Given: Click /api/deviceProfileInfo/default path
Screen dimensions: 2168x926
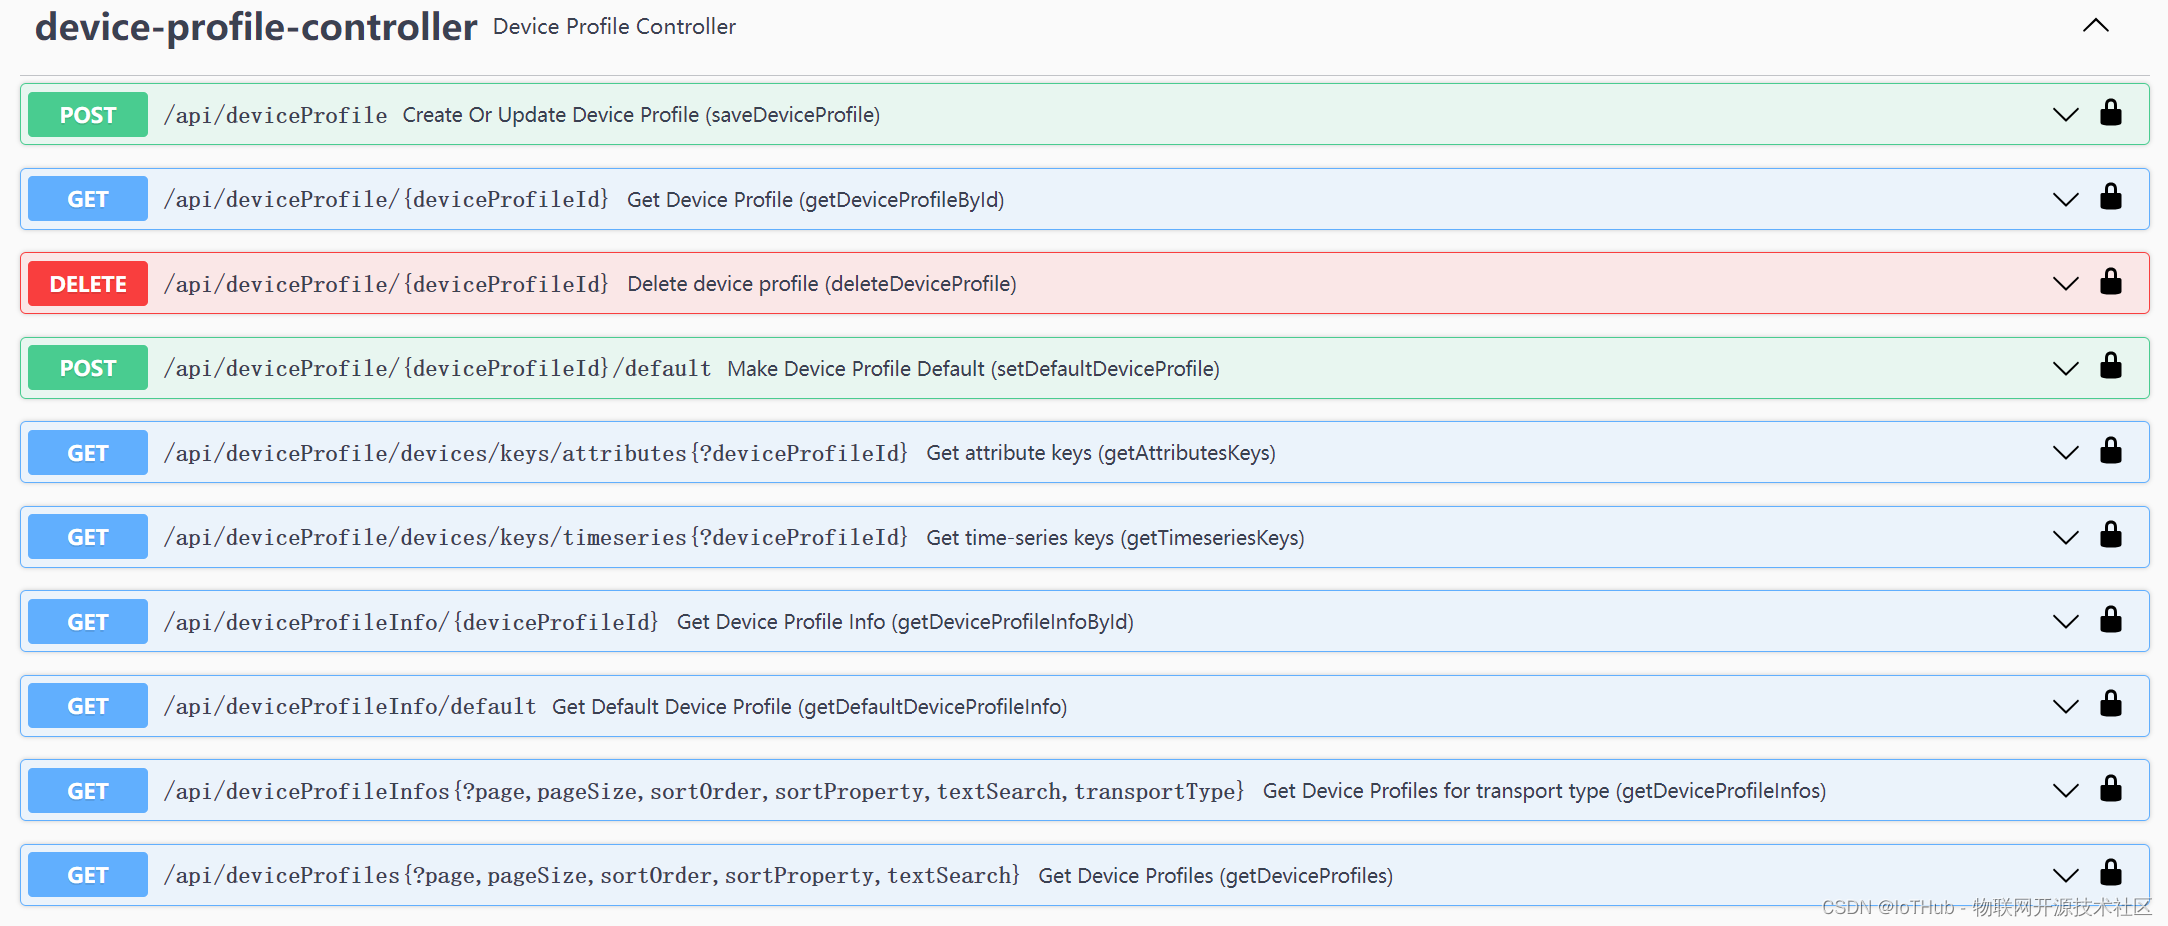Looking at the screenshot, I should click(350, 706).
